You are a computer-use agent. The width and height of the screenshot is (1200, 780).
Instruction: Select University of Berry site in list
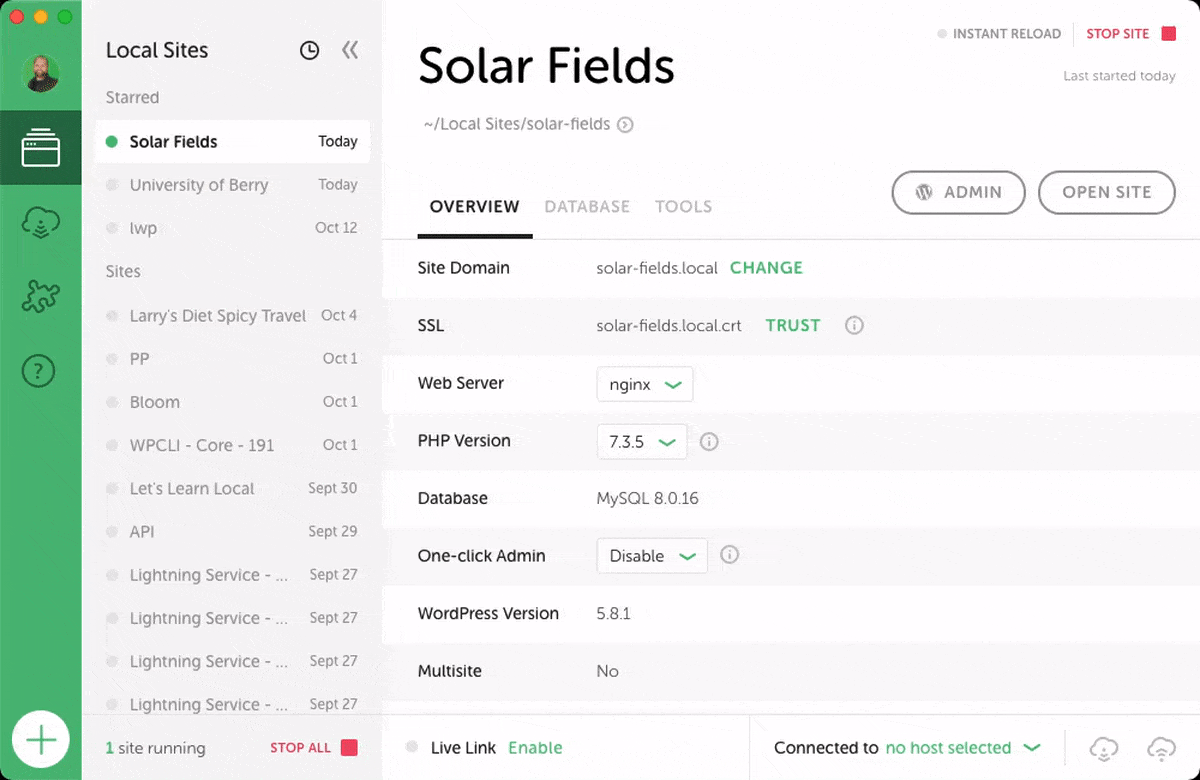pos(199,185)
